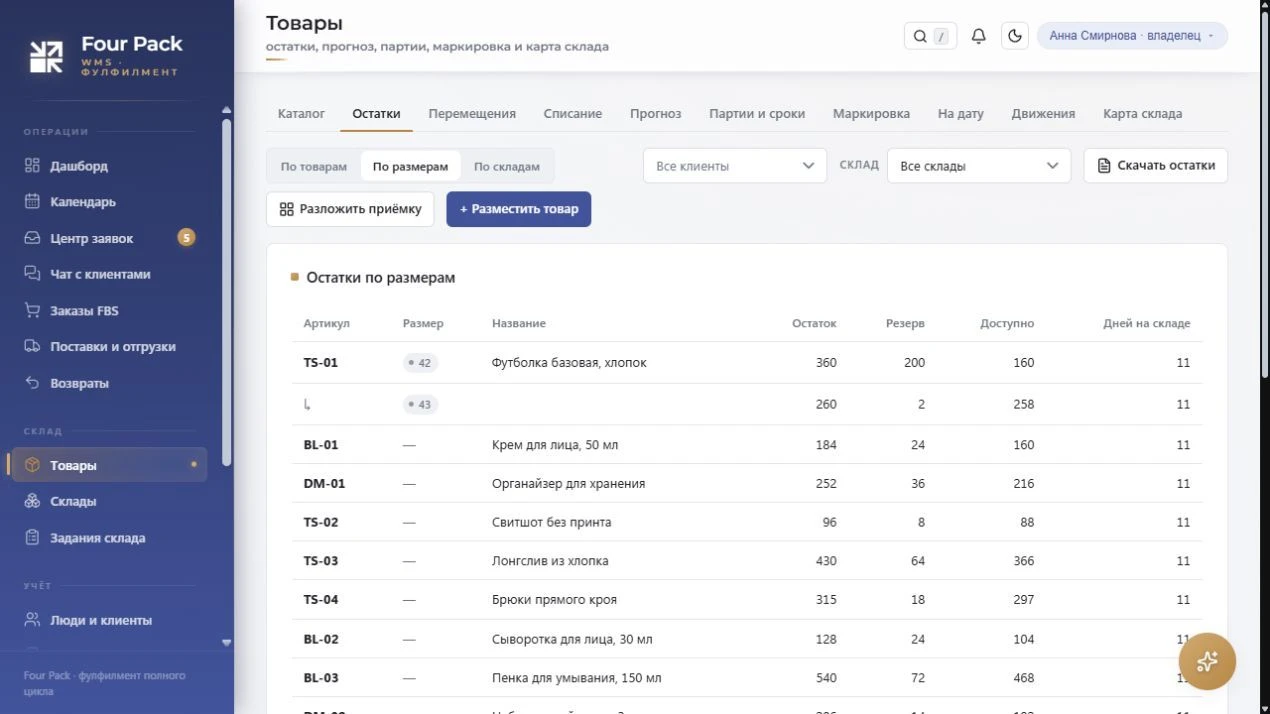
Task: Select the По складам view
Action: [x=507, y=166]
